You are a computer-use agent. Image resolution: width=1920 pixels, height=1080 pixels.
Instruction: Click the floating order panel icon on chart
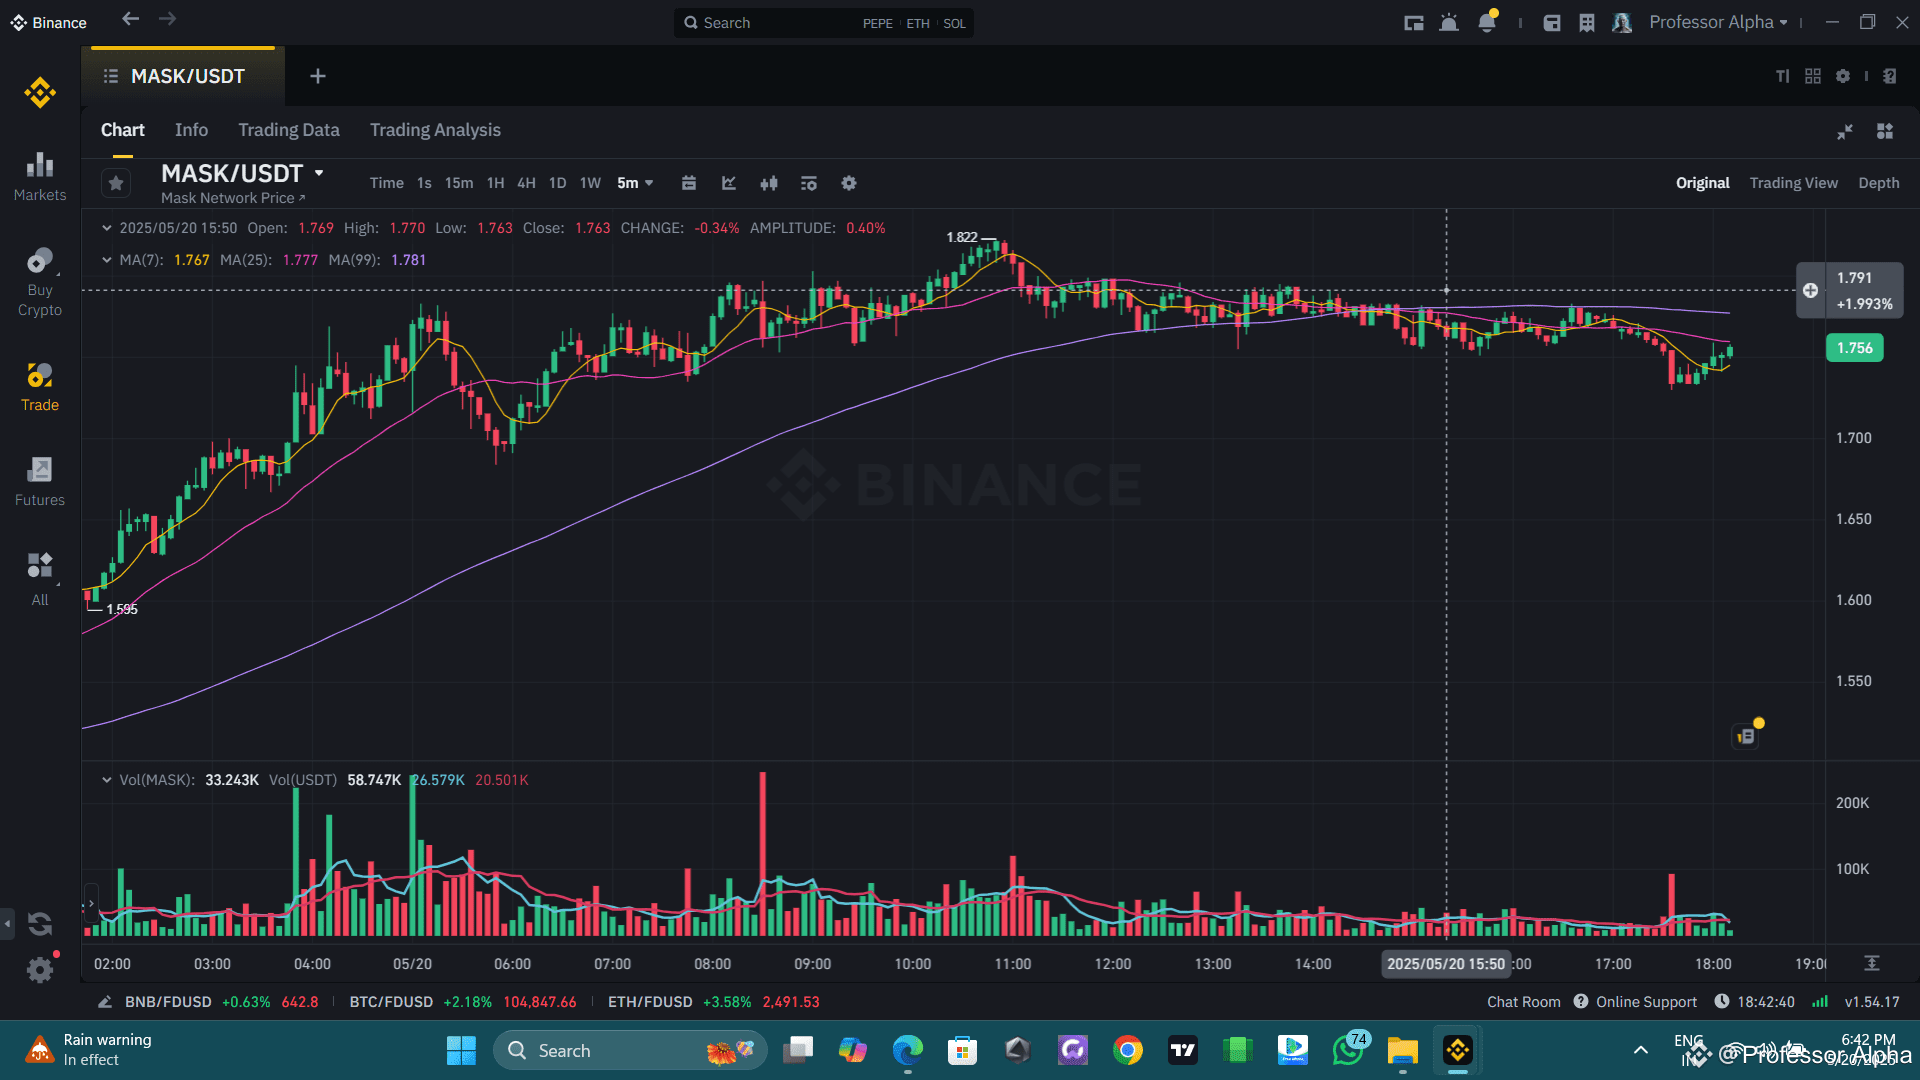pos(1746,736)
